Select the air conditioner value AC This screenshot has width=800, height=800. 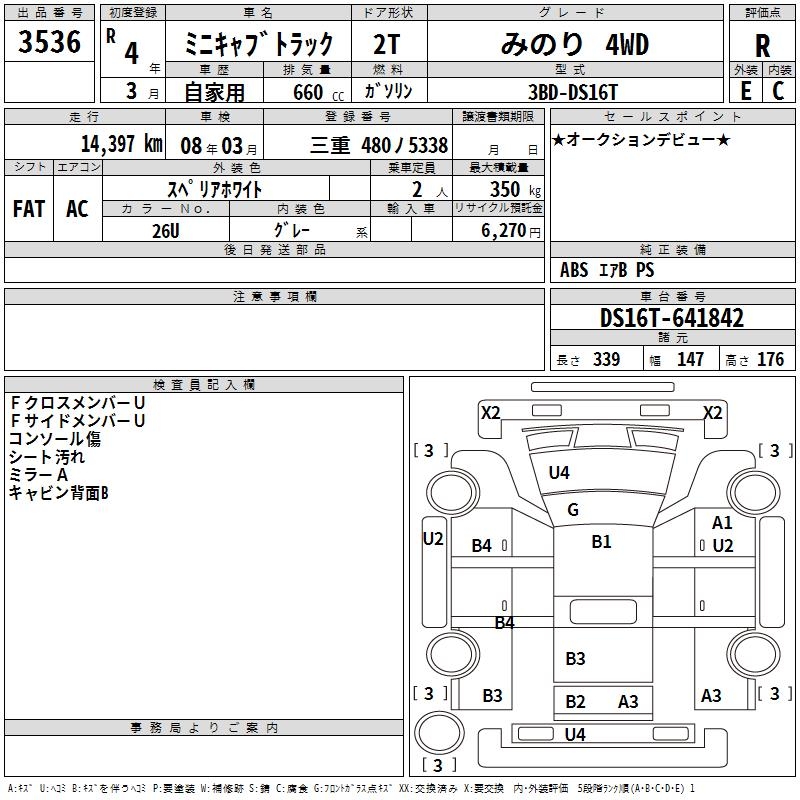(77, 209)
